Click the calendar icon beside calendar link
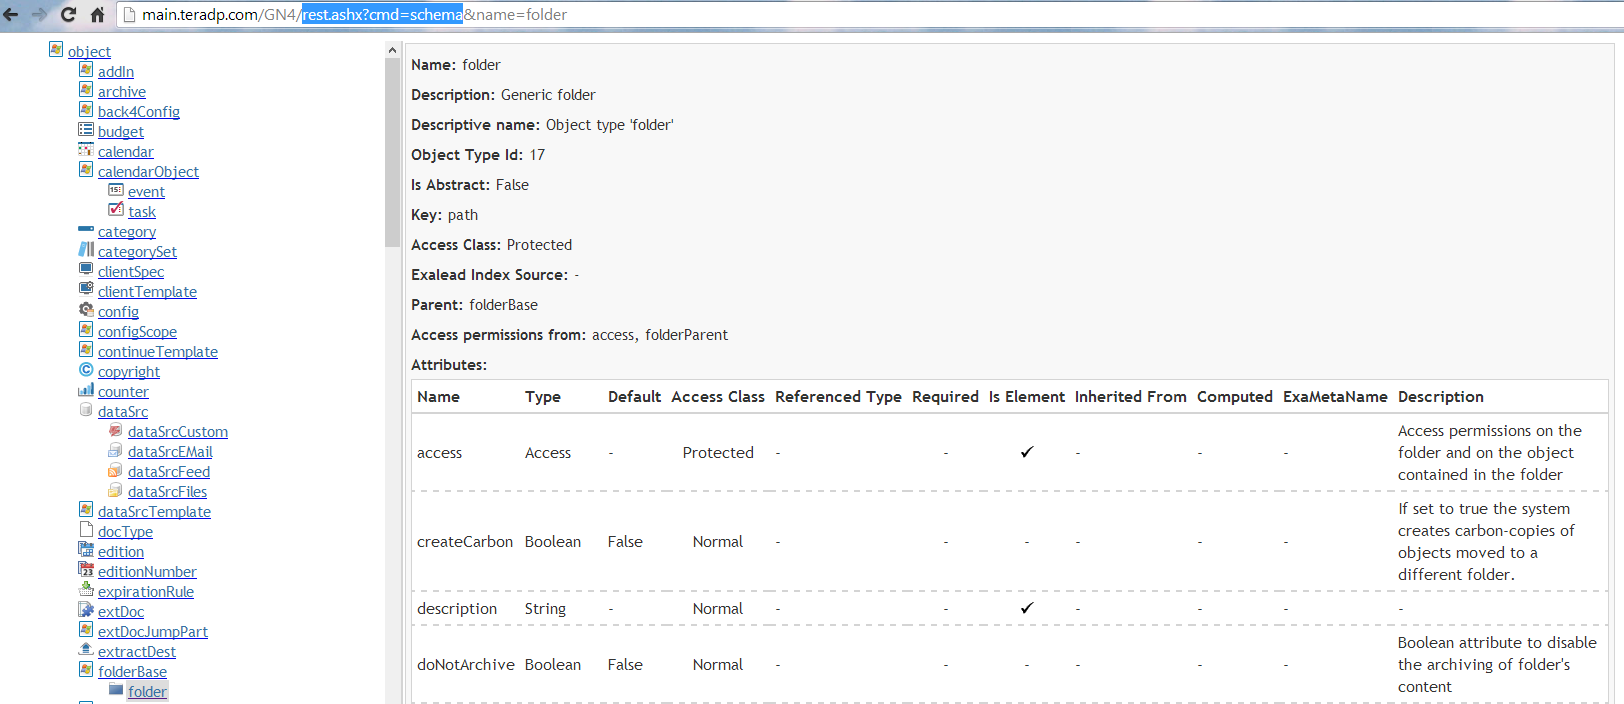This screenshot has height=704, width=1624. [86, 150]
